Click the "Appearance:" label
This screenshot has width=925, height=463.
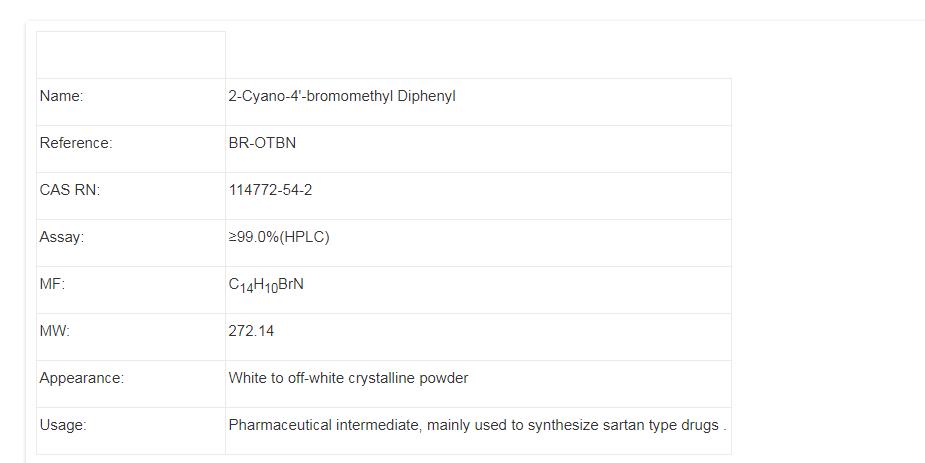point(81,379)
